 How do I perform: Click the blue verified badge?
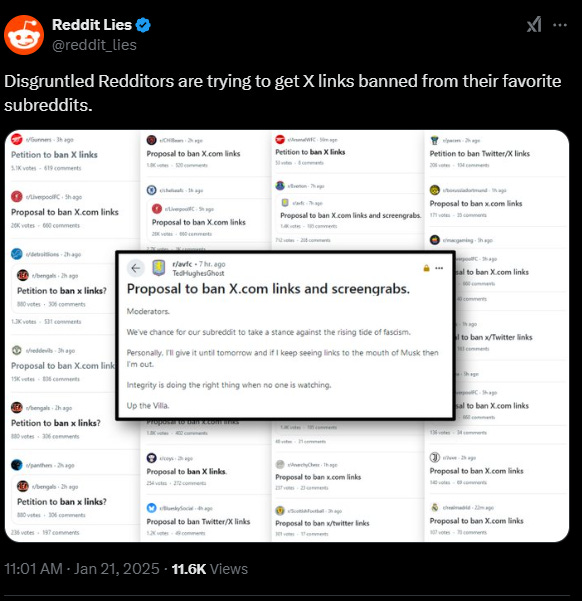tap(143, 25)
